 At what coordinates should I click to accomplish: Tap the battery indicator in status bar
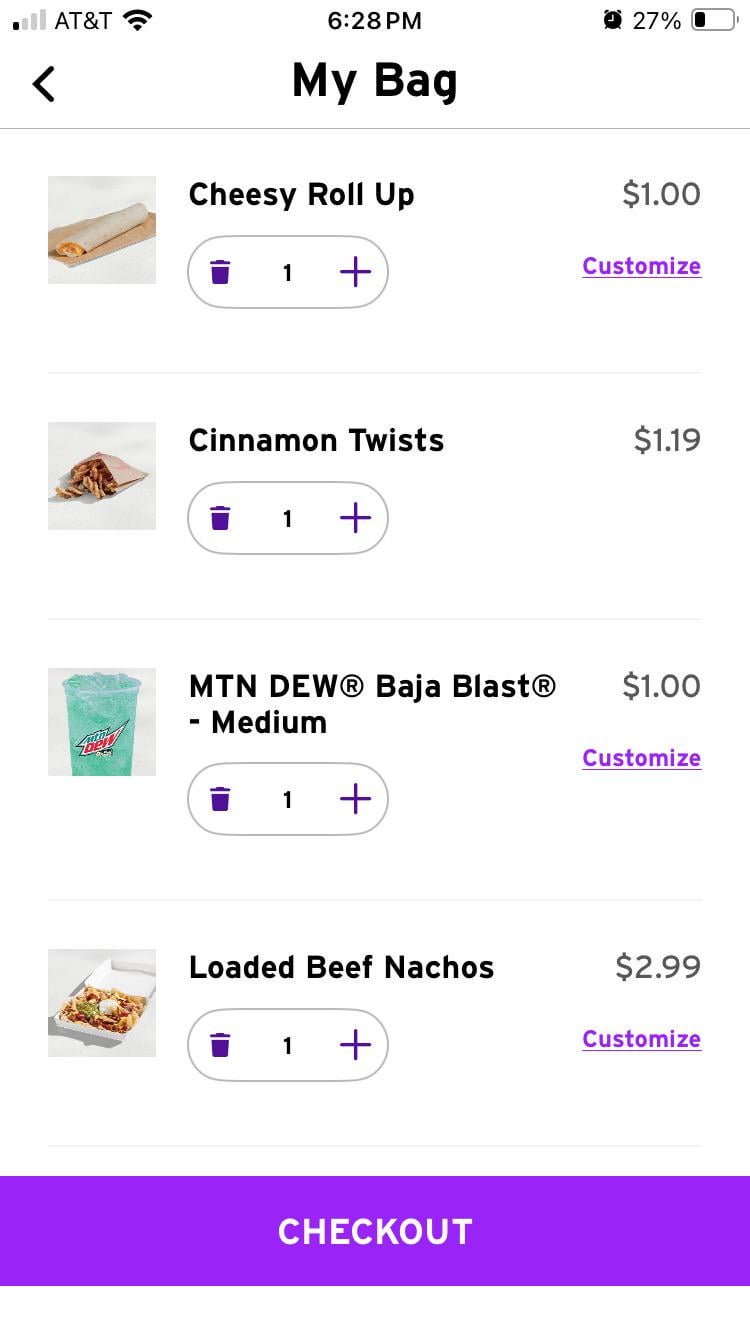click(x=713, y=20)
